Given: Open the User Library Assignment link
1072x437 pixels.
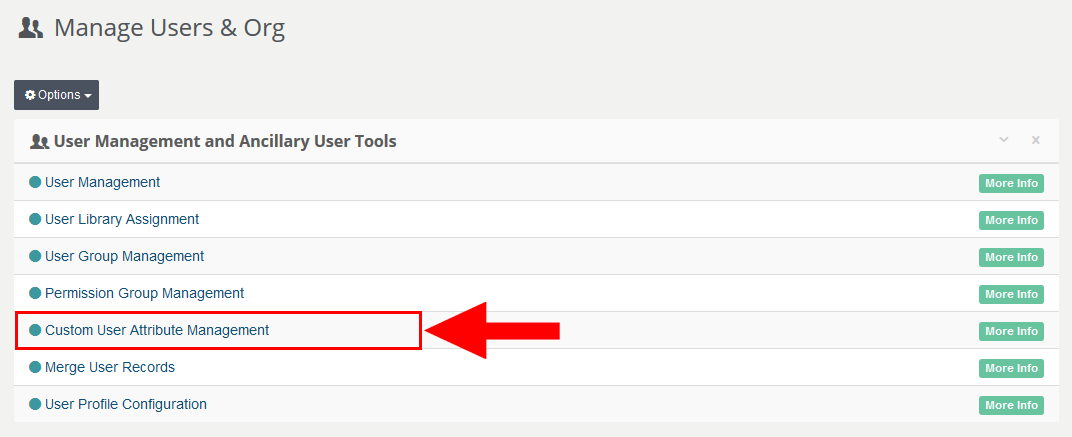Looking at the screenshot, I should coord(122,220).
